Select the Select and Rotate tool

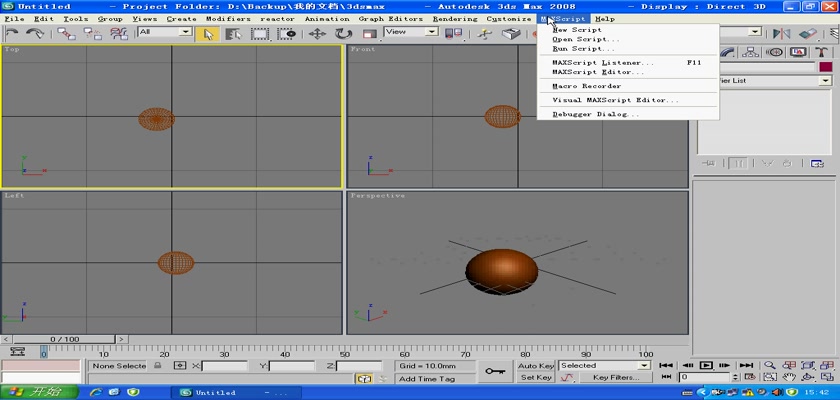[x=343, y=34]
